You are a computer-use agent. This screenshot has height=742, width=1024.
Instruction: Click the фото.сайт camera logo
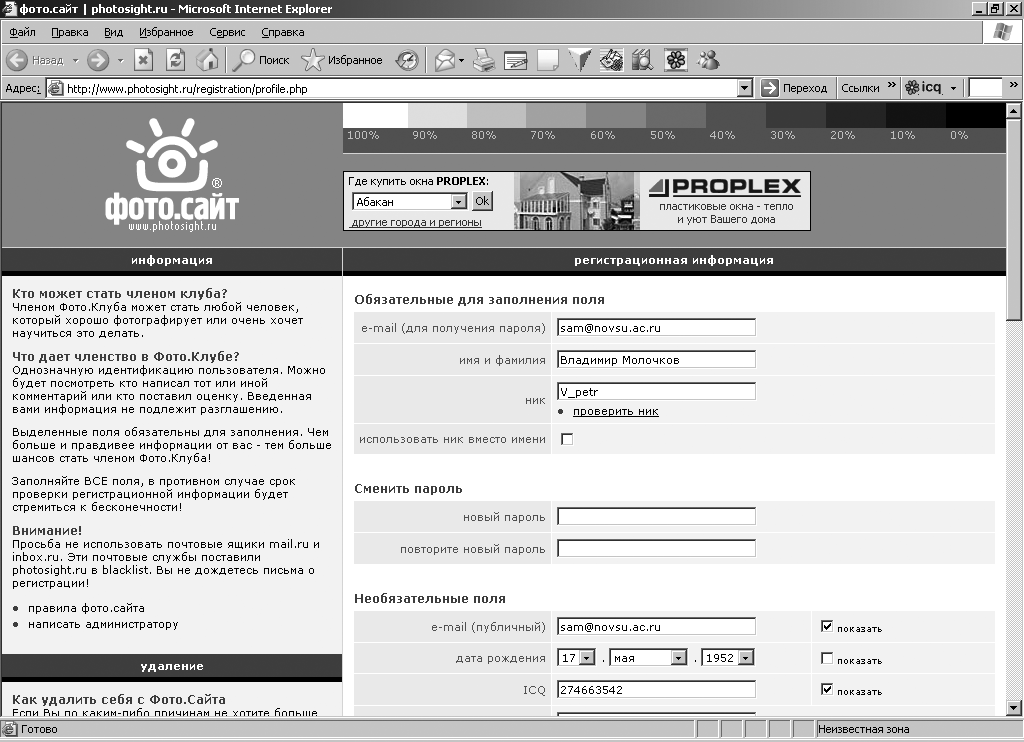pos(172,175)
